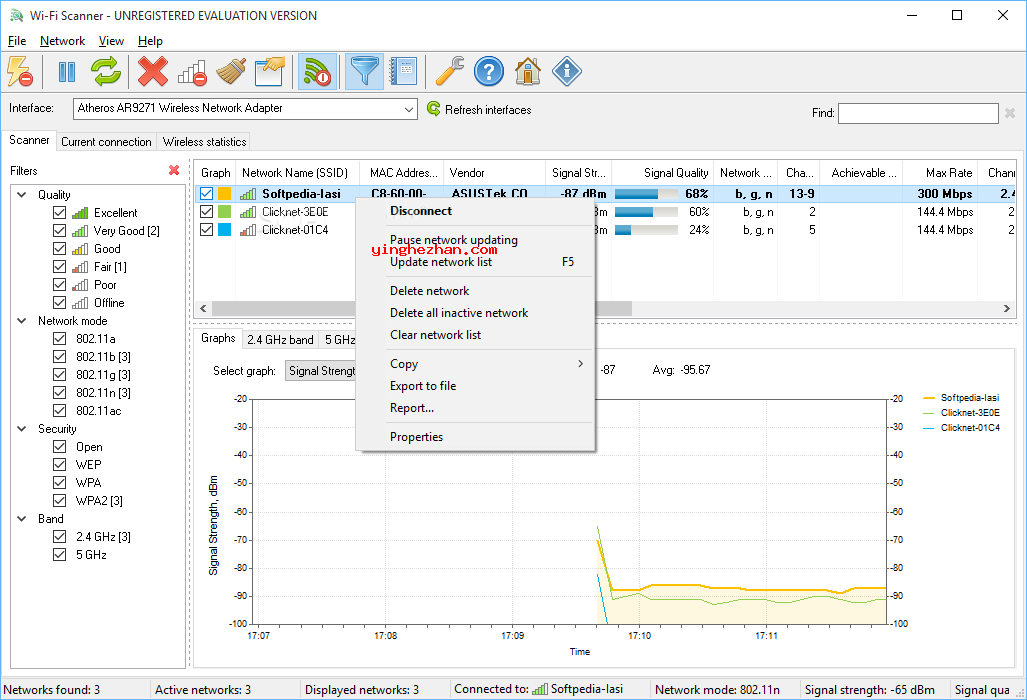Click the network list scroll right arrow

[x=1007, y=308]
